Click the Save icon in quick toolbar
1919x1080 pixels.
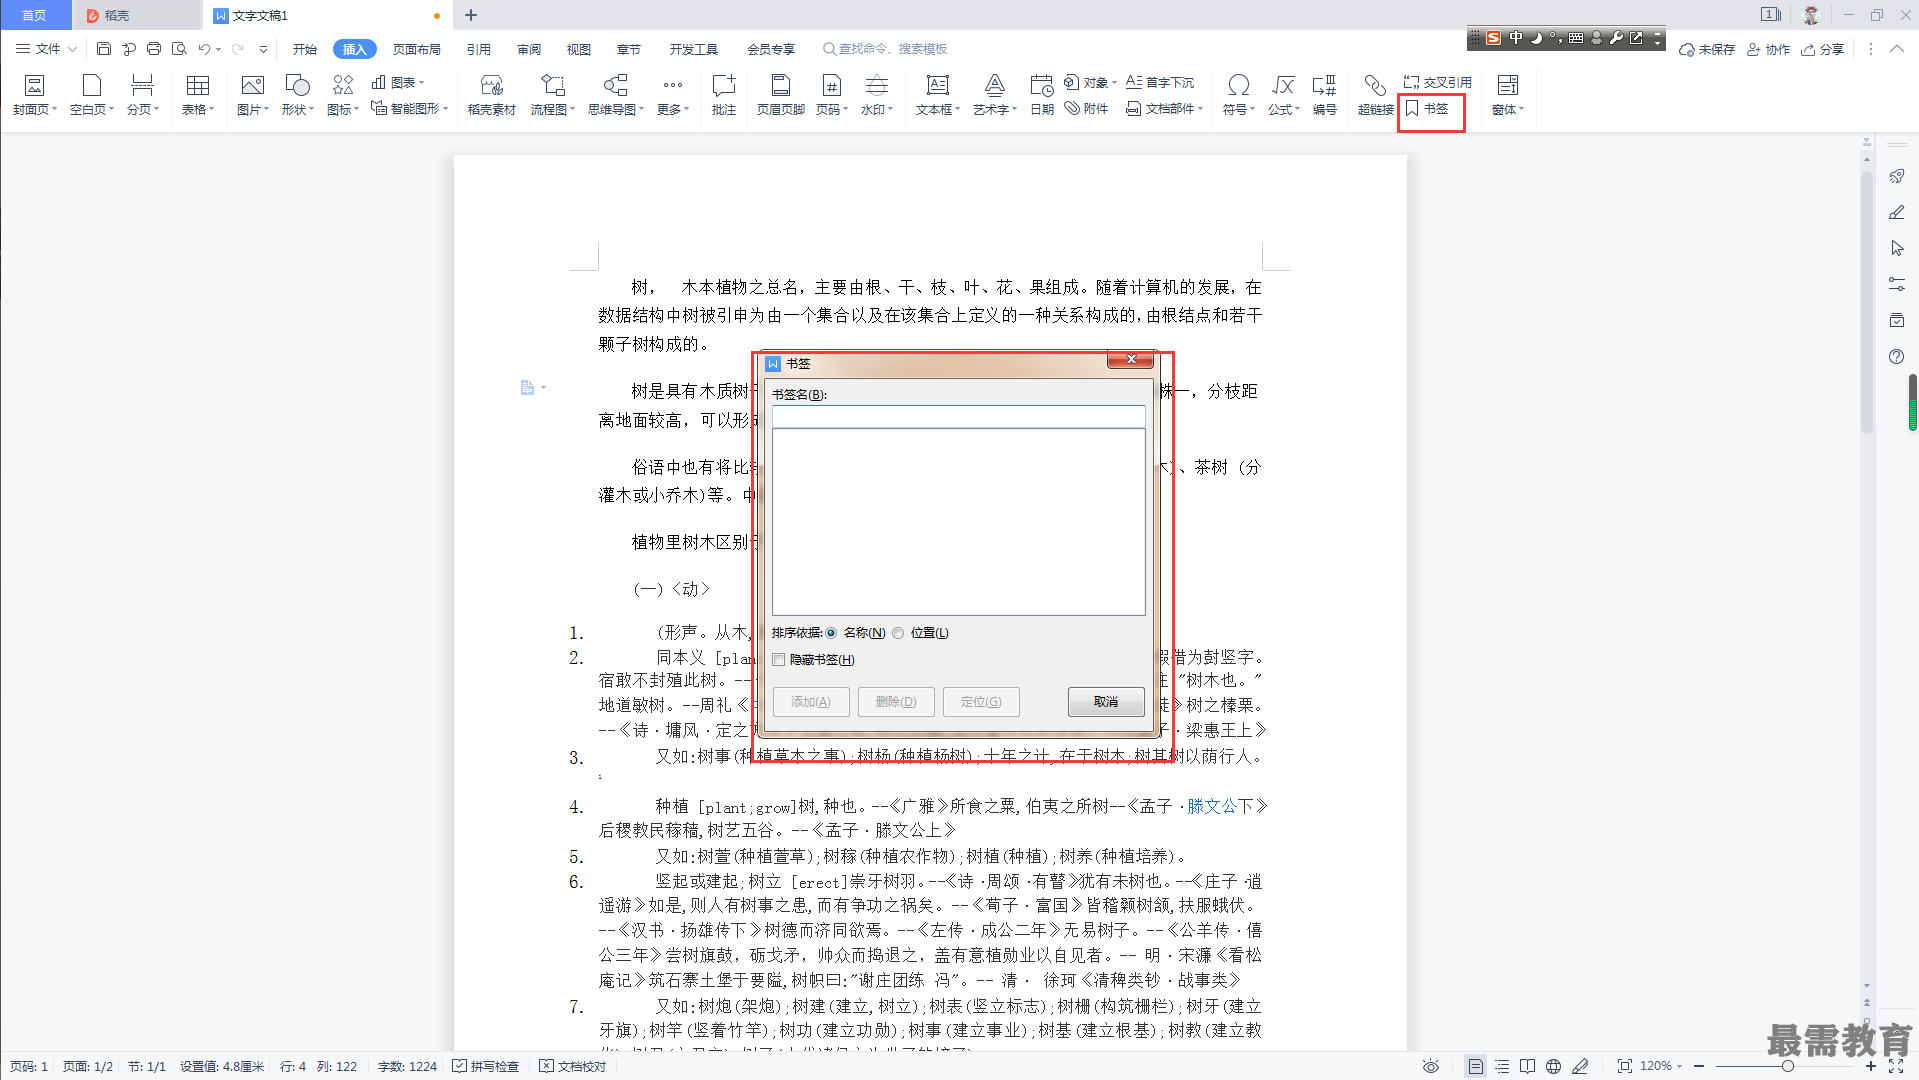pos(104,49)
